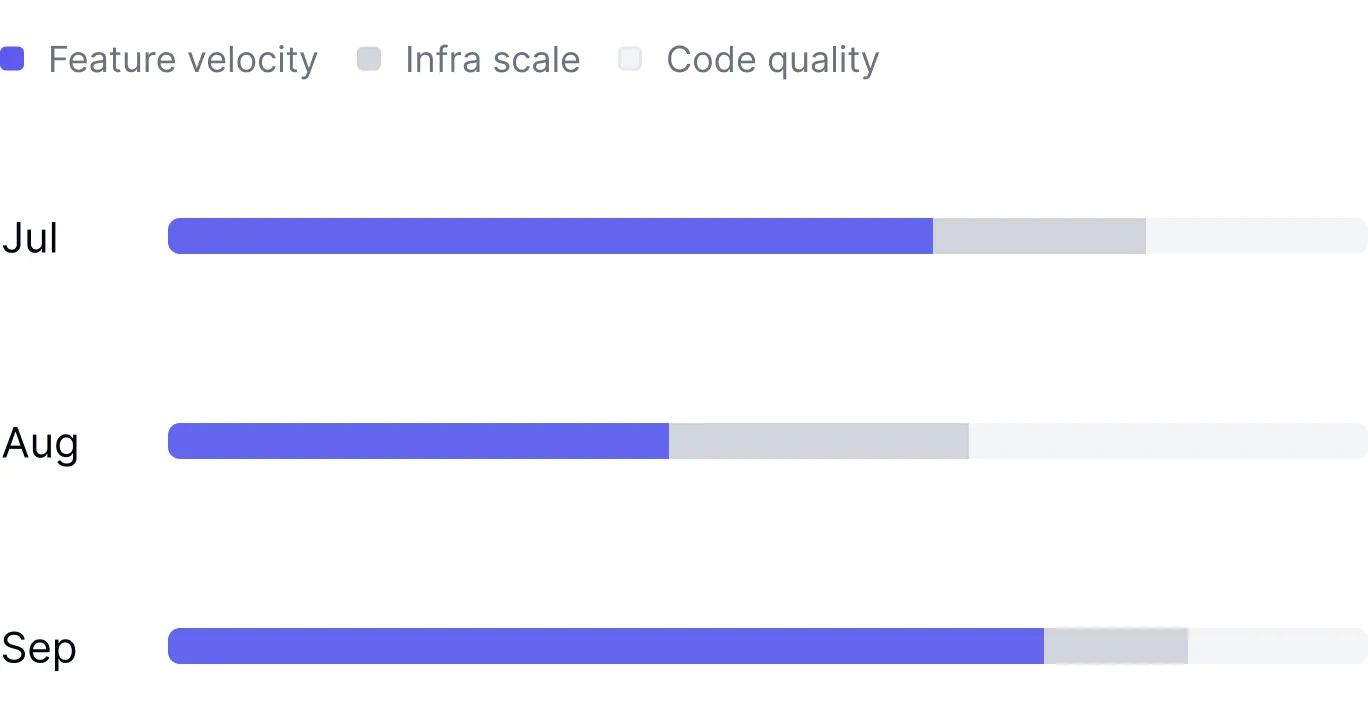Click the light Code quality legend swatch
Image resolution: width=1368 pixels, height=708 pixels.
(630, 59)
